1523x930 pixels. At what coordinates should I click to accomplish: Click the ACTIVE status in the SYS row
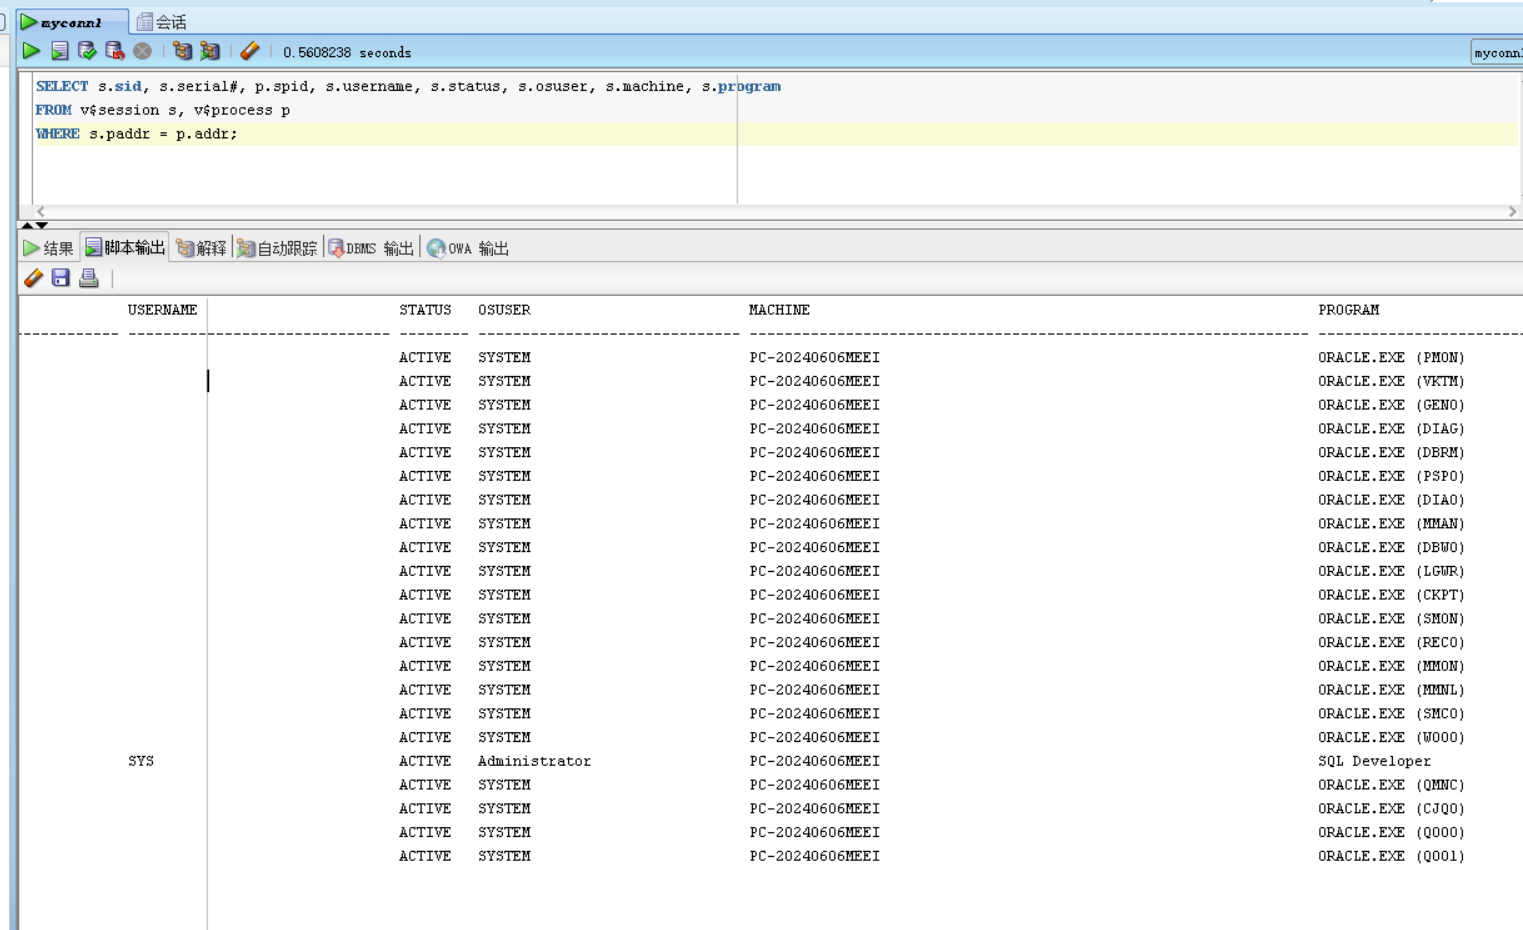(425, 761)
